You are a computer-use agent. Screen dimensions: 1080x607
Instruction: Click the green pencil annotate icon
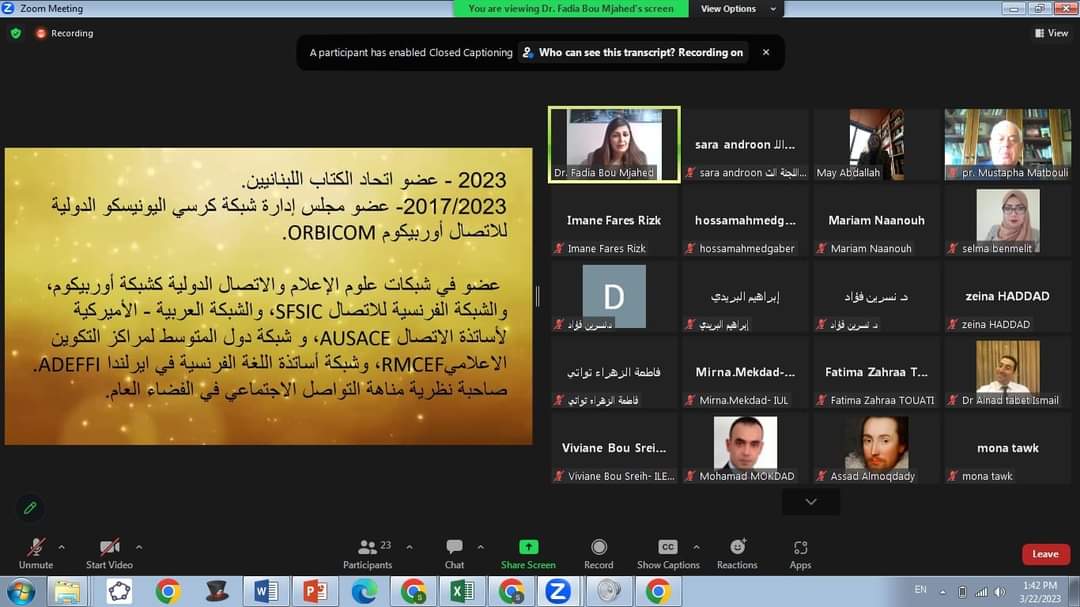30,508
